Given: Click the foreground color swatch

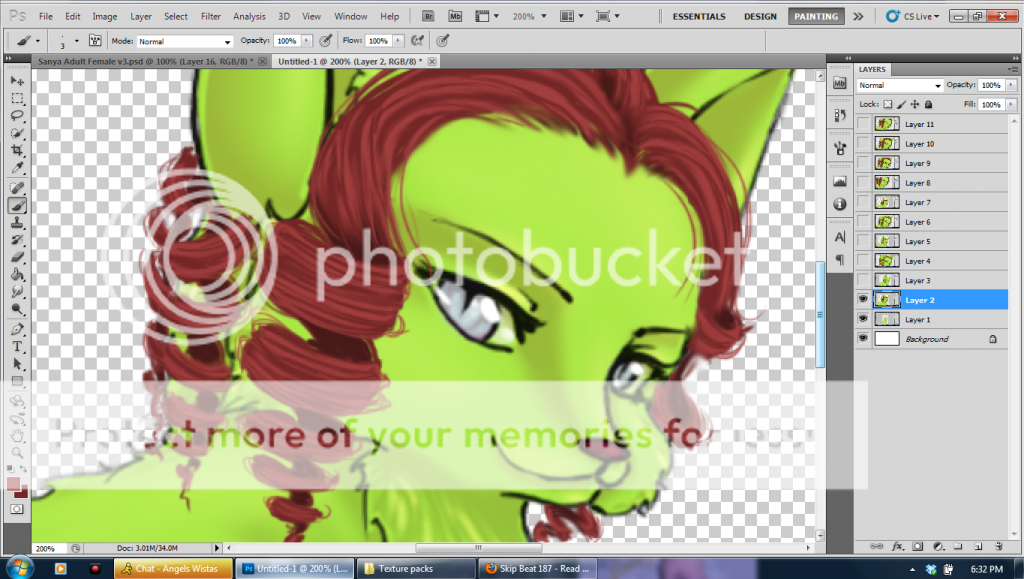Looking at the screenshot, I should 13,484.
